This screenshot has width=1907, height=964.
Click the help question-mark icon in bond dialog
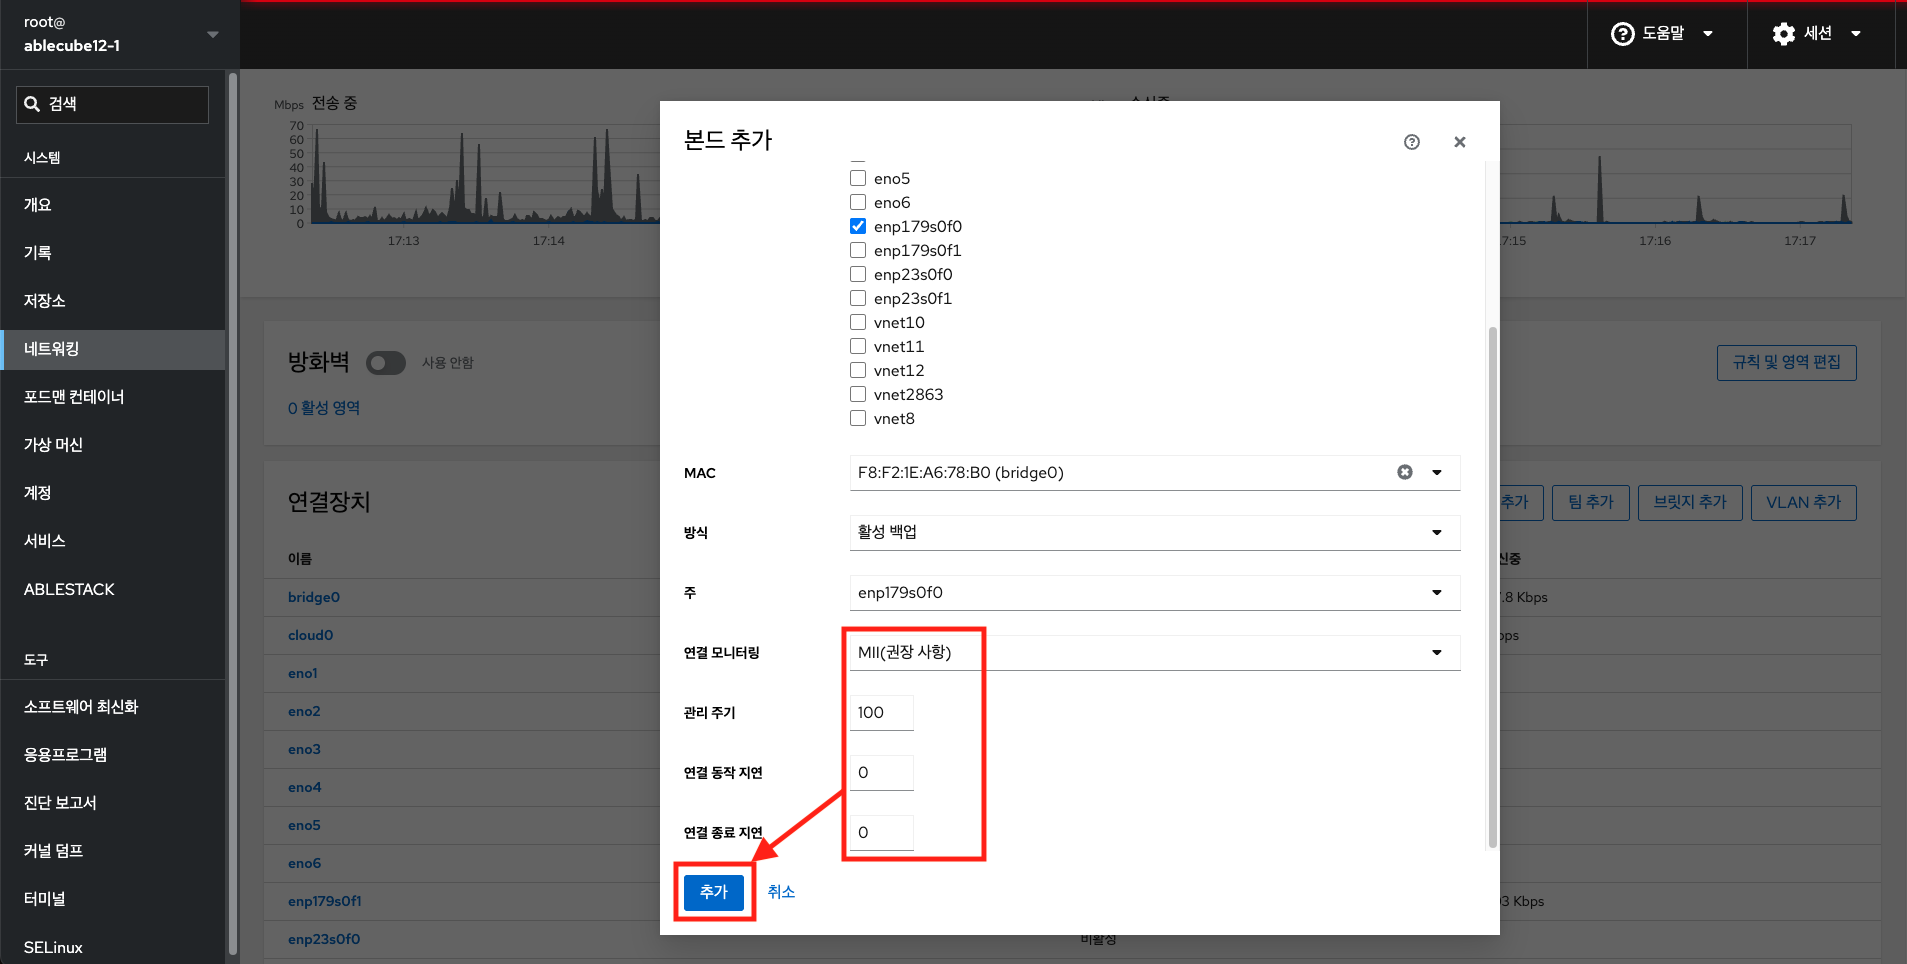(x=1411, y=142)
